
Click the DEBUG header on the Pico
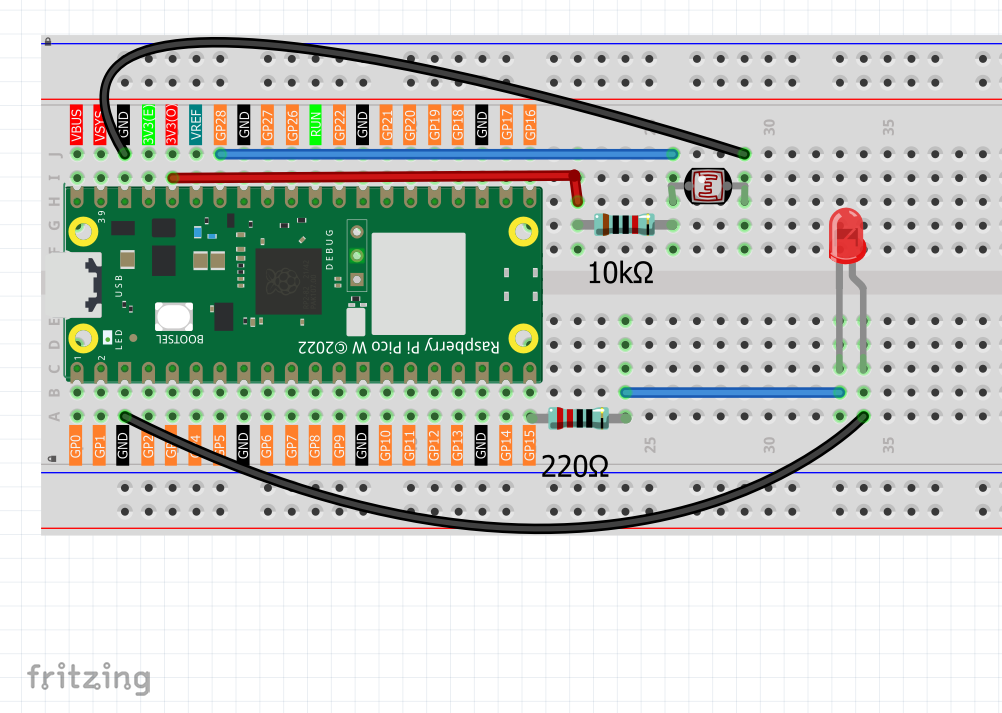click(x=357, y=255)
